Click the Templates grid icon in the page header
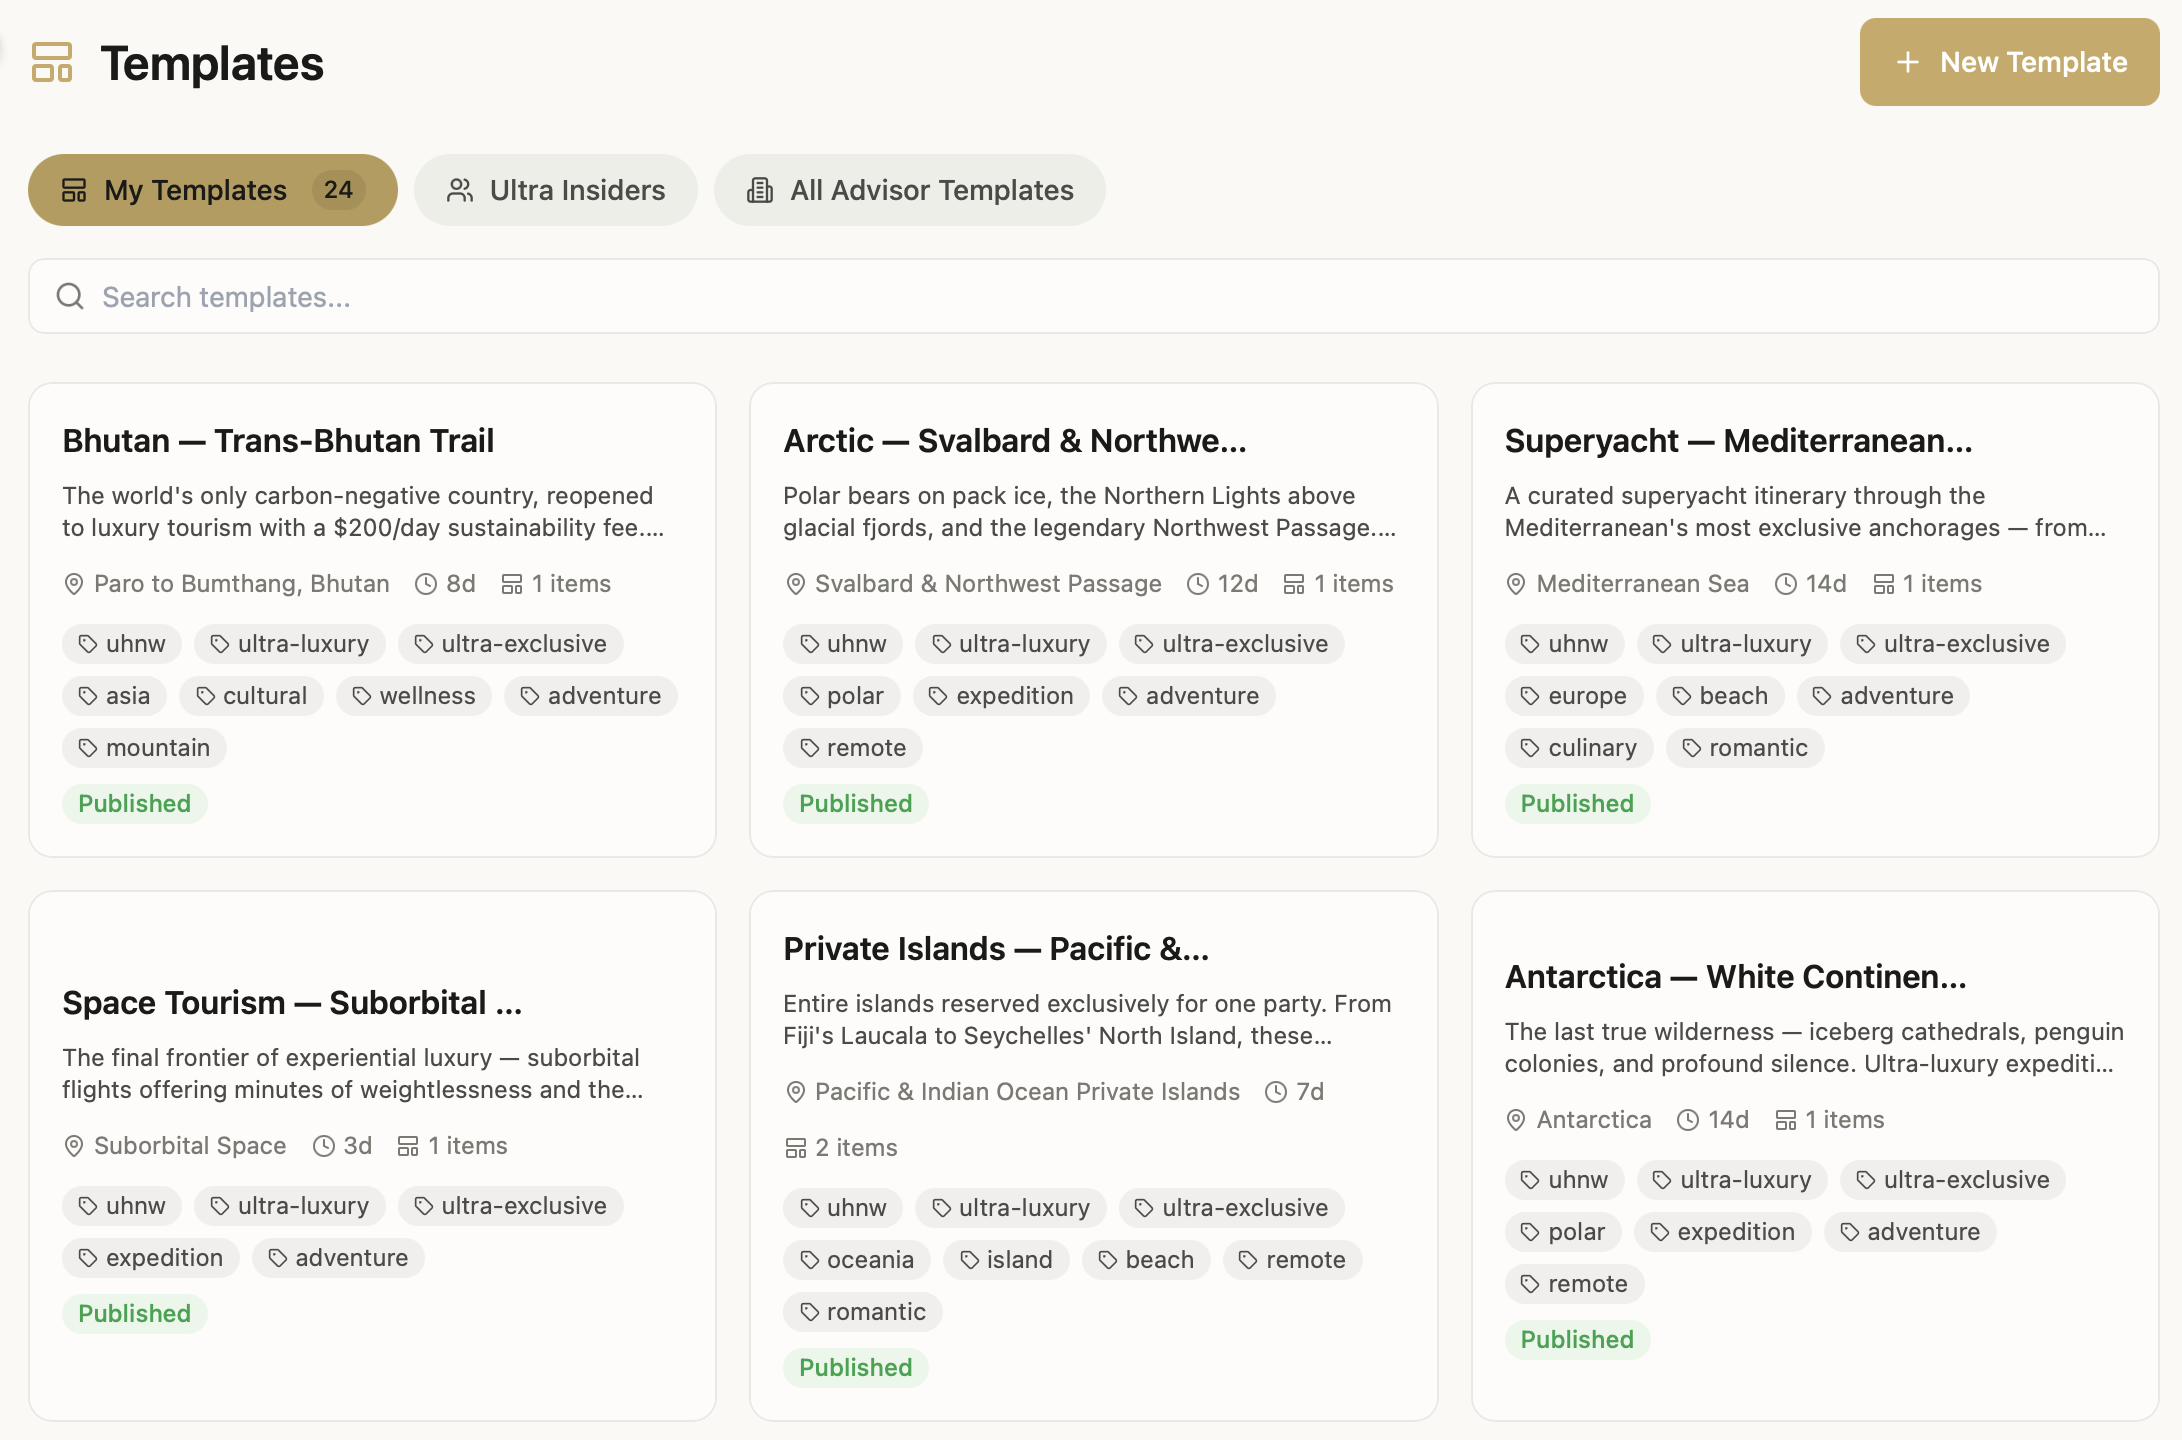This screenshot has height=1440, width=2182. click(53, 63)
